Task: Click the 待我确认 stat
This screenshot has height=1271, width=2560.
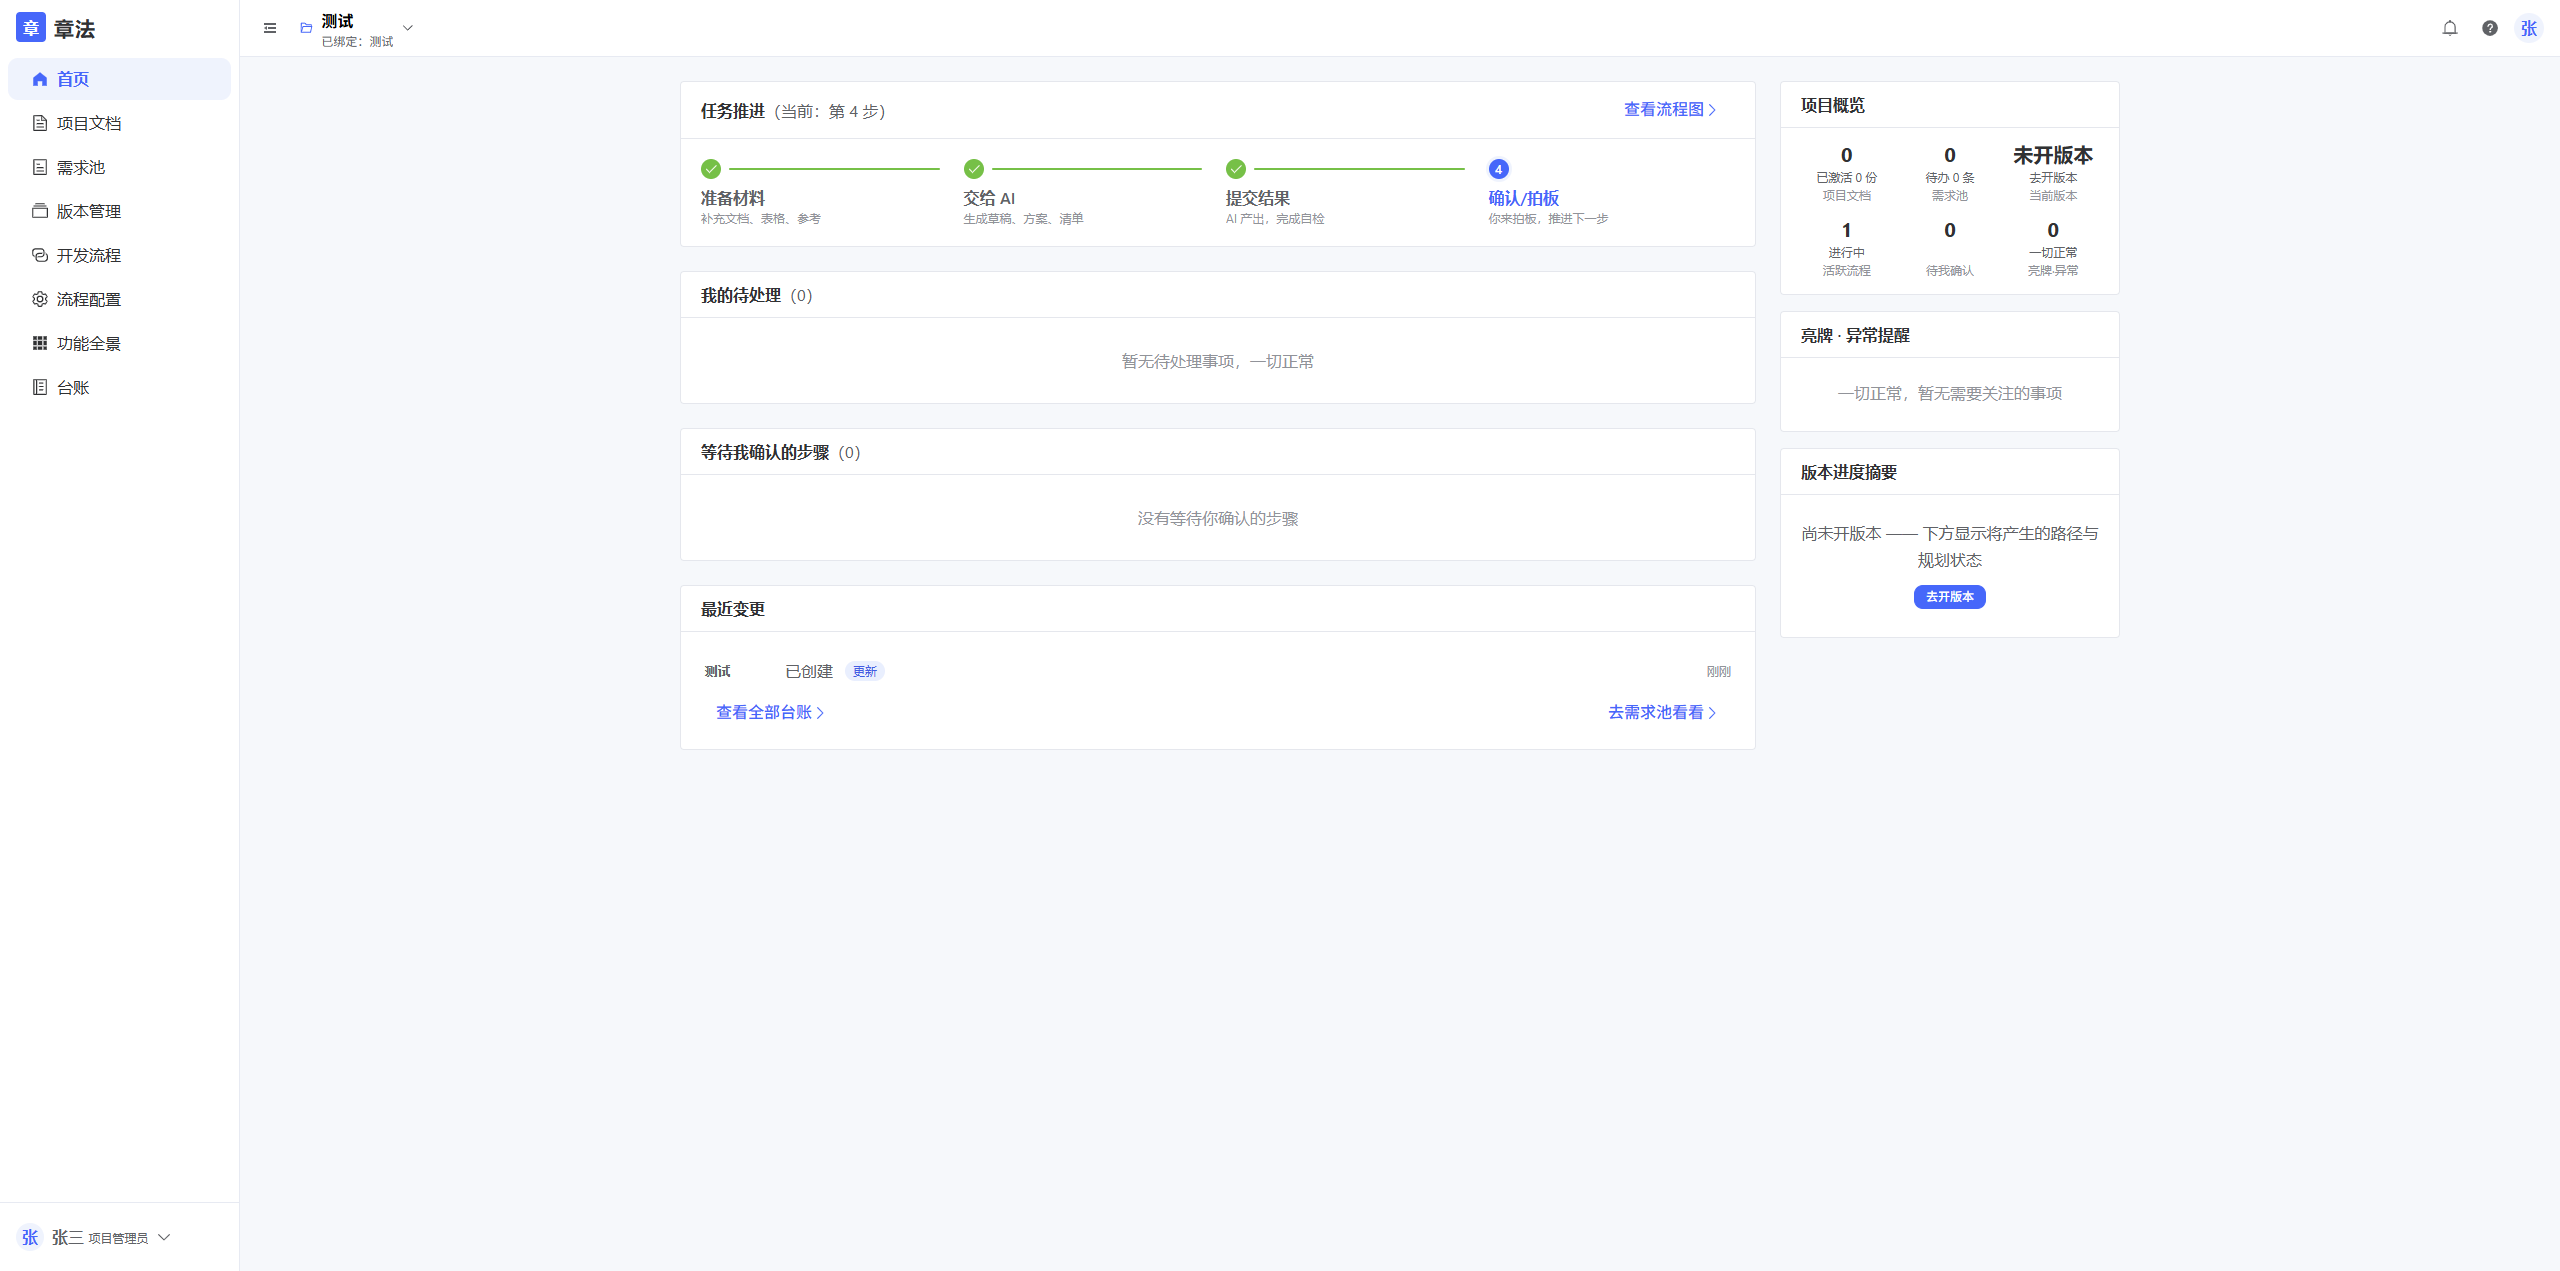Action: click(x=1950, y=249)
